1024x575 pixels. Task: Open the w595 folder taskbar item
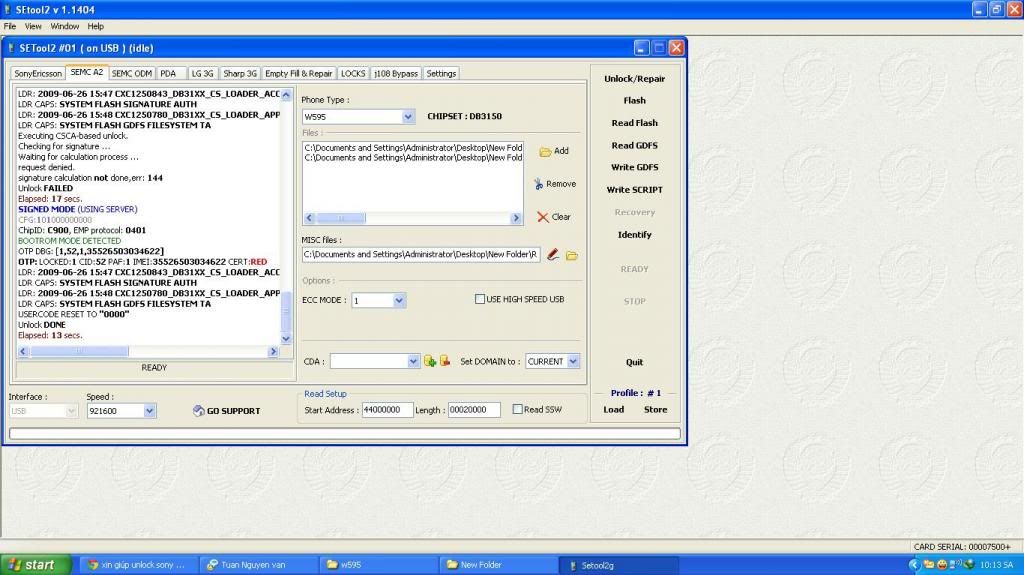coord(379,565)
